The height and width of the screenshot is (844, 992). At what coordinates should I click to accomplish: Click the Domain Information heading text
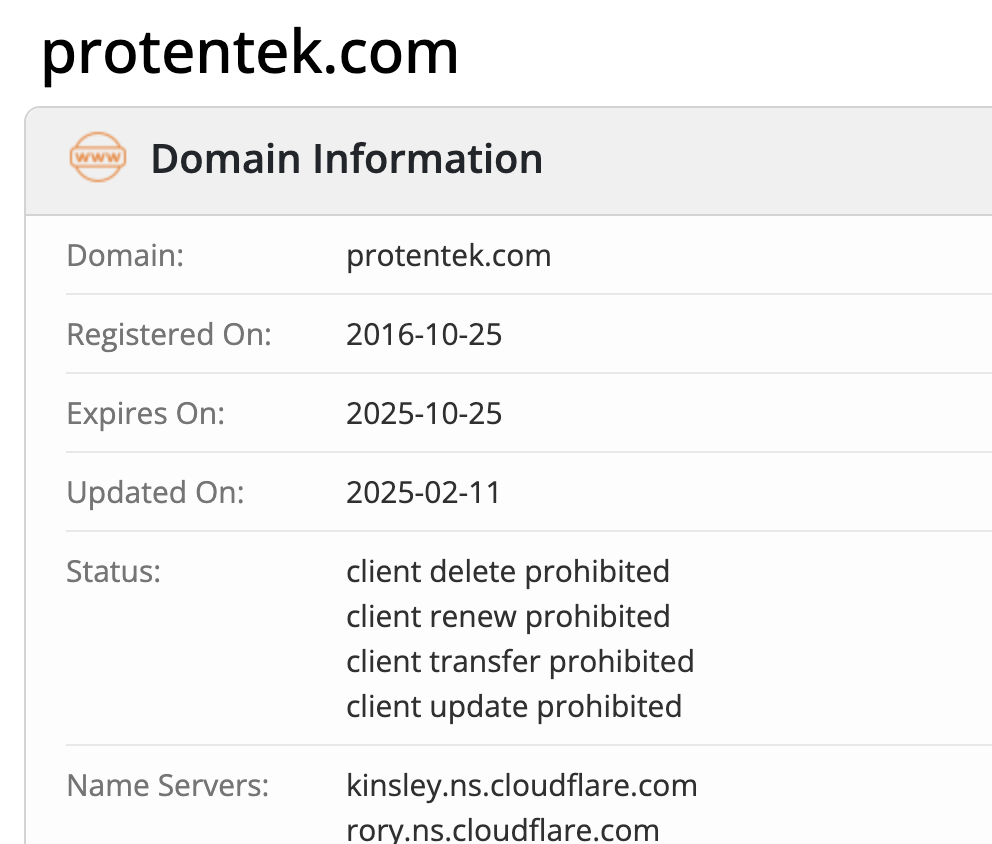(346, 160)
